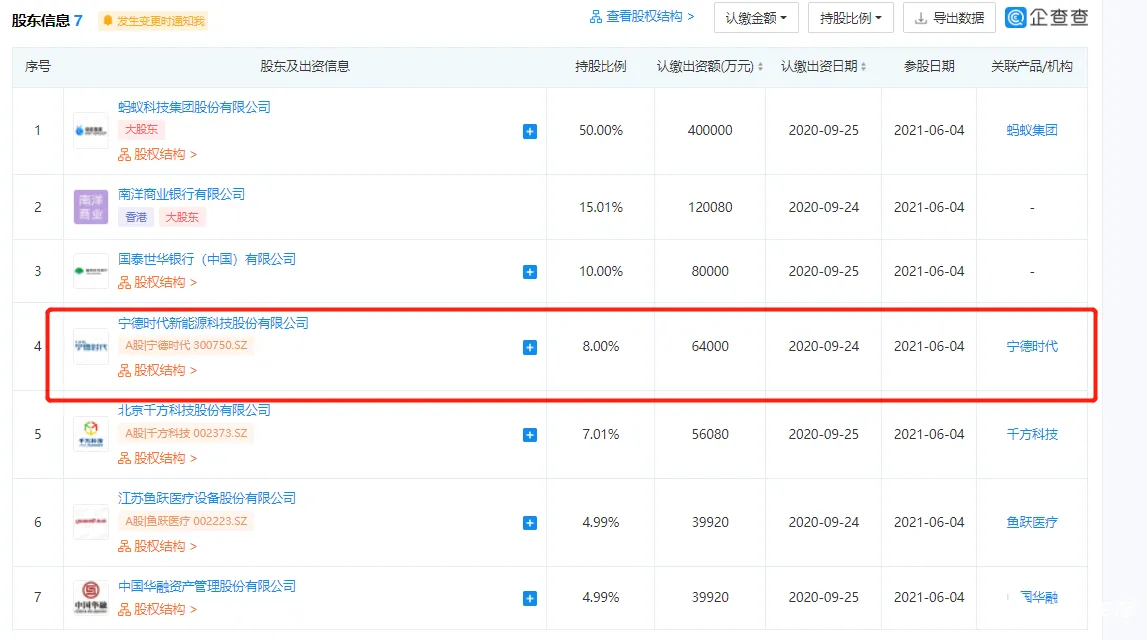Enable 发生变更时通知我 notification
The width and height of the screenshot is (1147, 640).
click(x=154, y=20)
